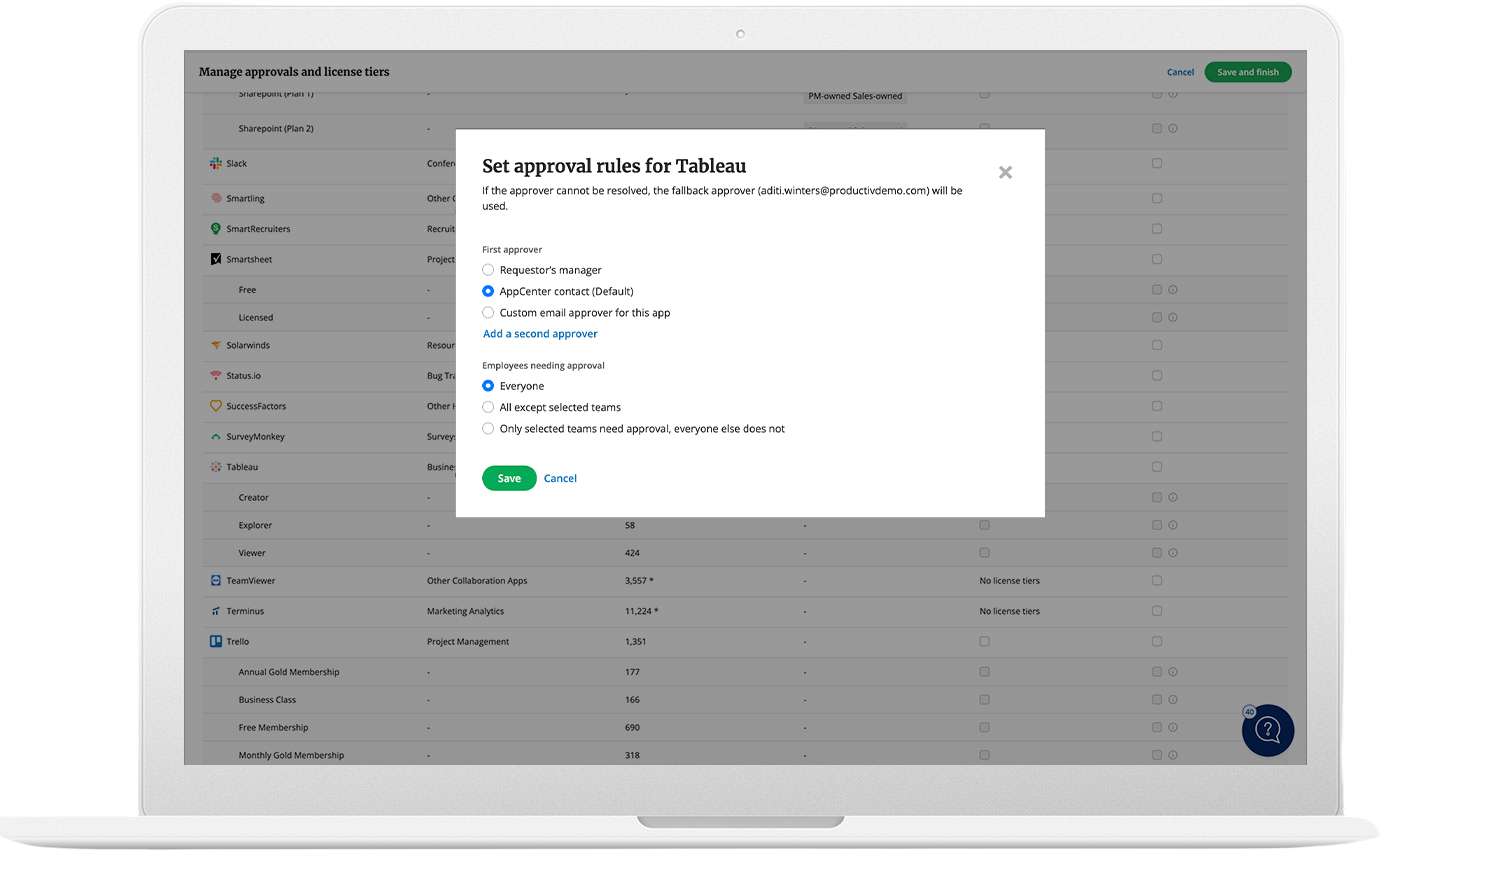
Task: Check the box beside Licensed row's info icon
Action: (1157, 317)
